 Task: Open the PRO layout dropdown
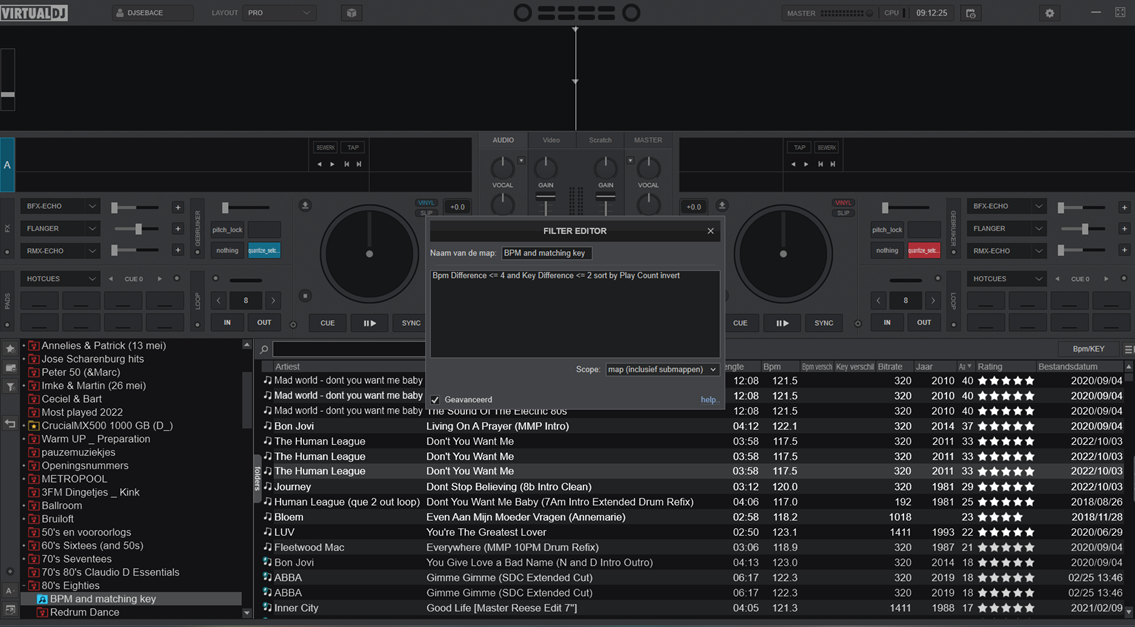click(x=279, y=13)
